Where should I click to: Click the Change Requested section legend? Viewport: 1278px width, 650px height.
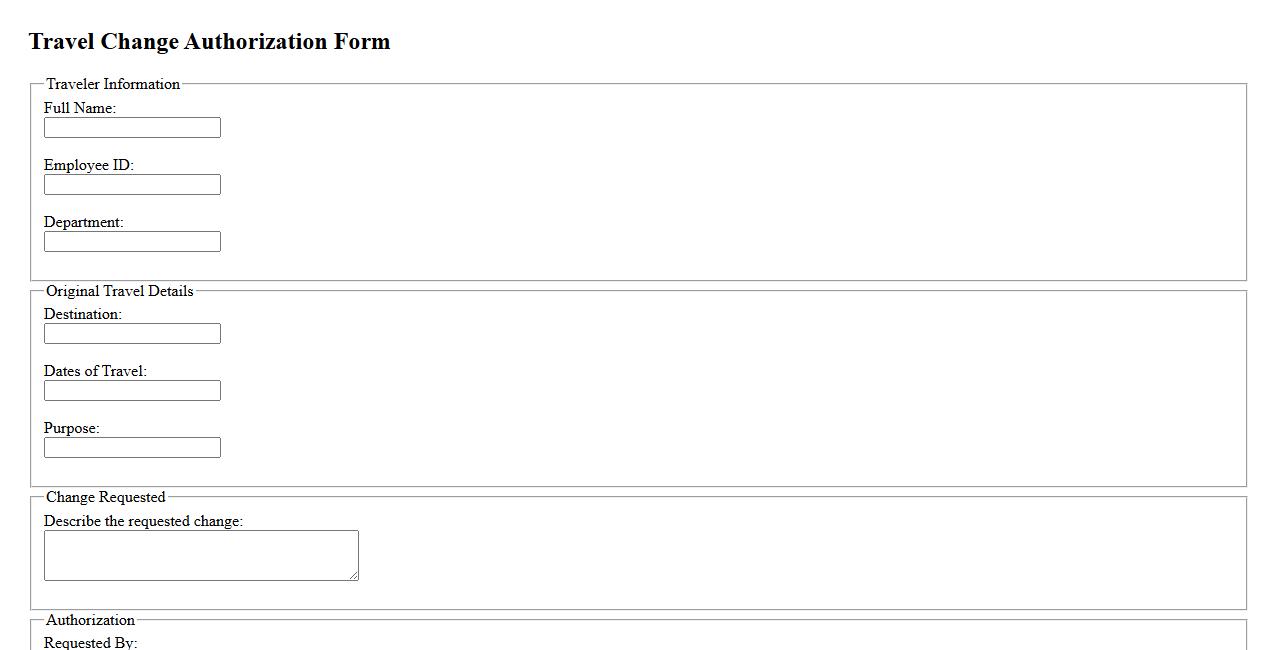[x=105, y=497]
